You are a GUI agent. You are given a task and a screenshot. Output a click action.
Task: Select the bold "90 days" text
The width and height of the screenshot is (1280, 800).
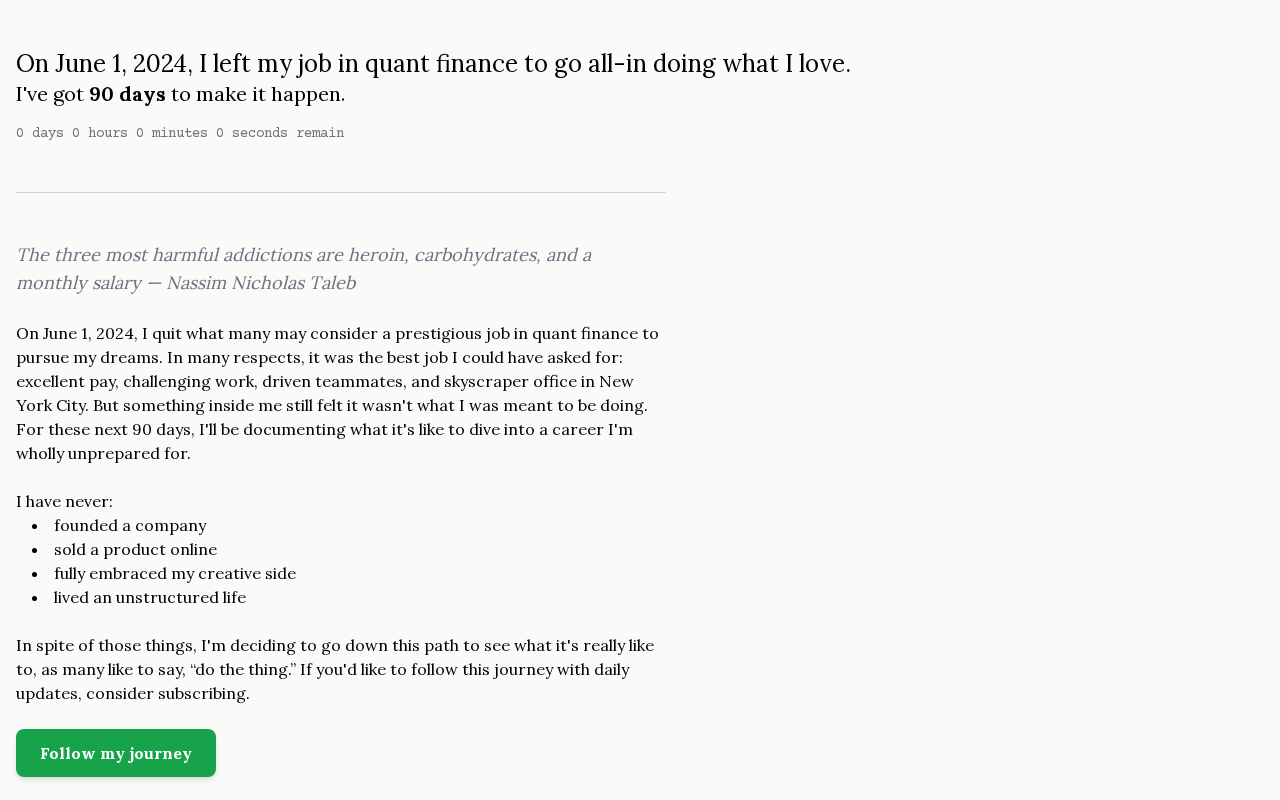[127, 95]
